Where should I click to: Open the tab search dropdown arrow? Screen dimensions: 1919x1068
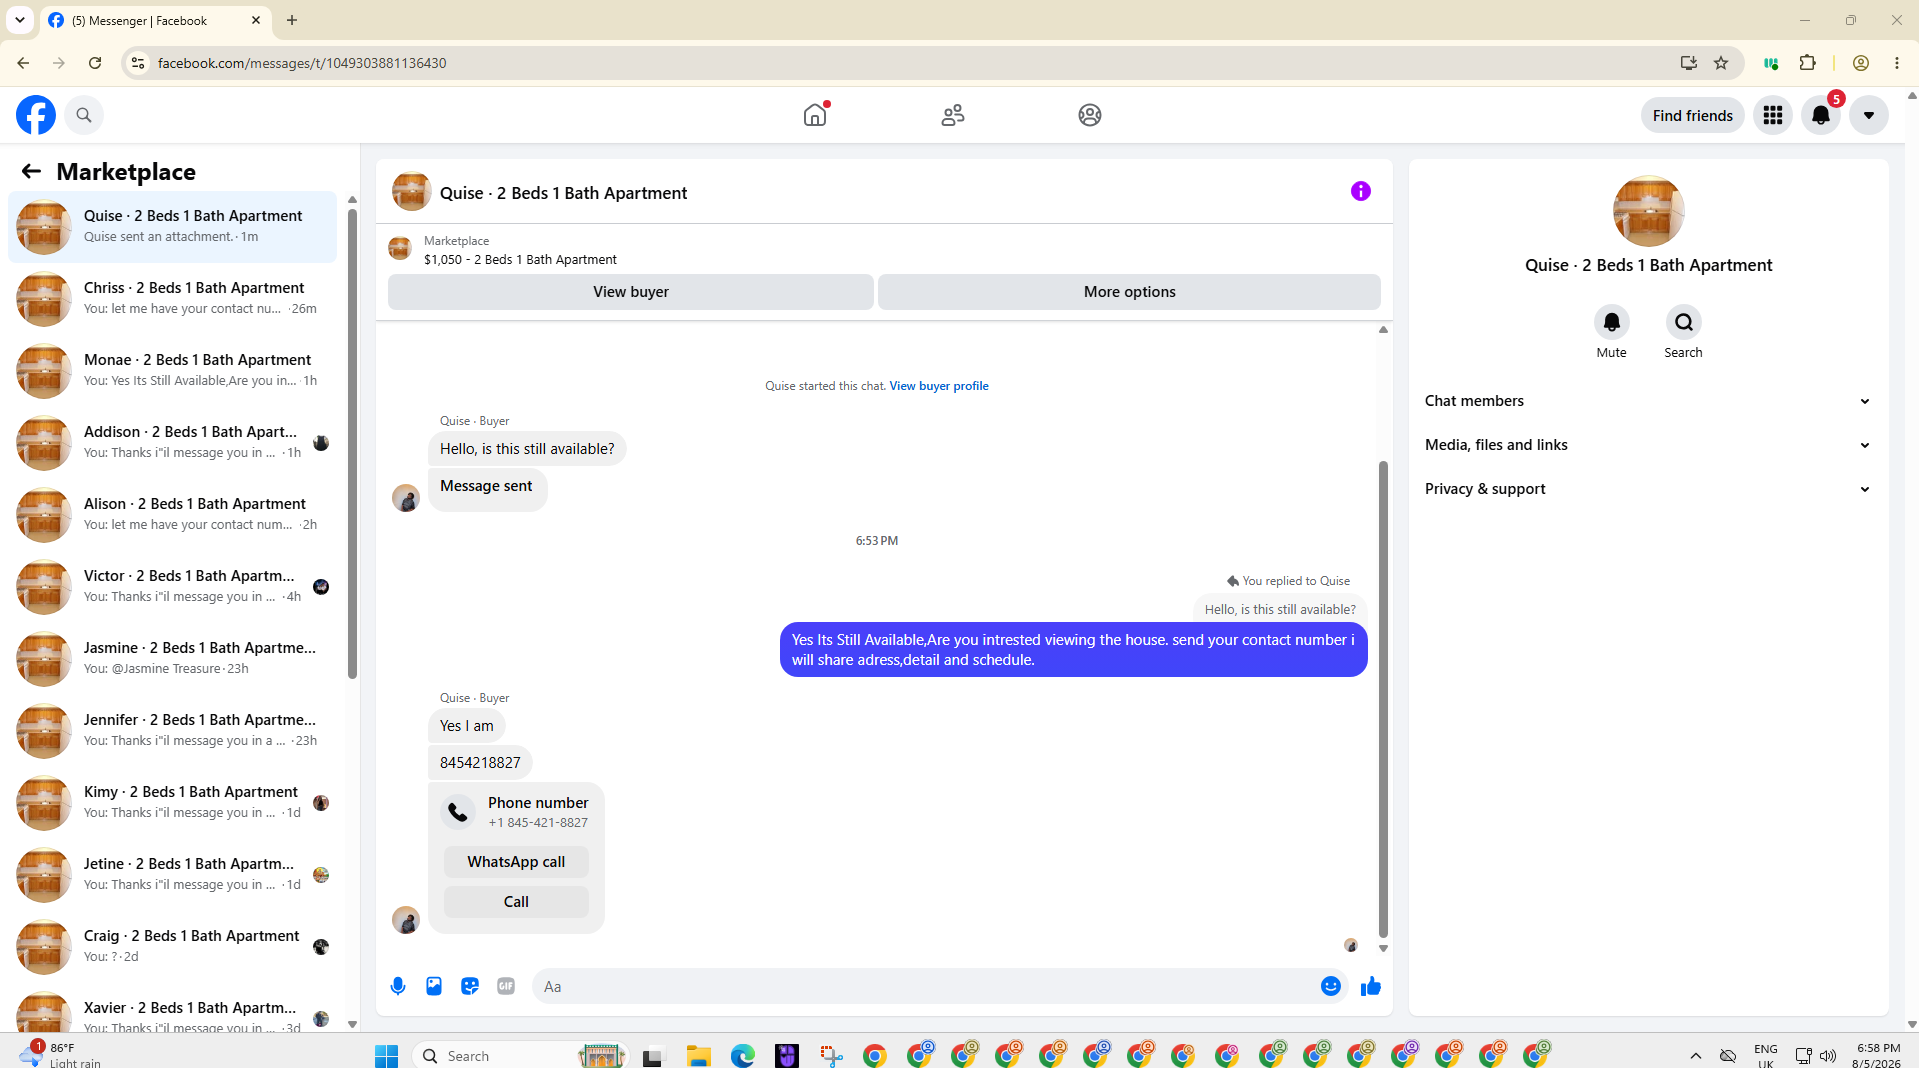coord(20,20)
